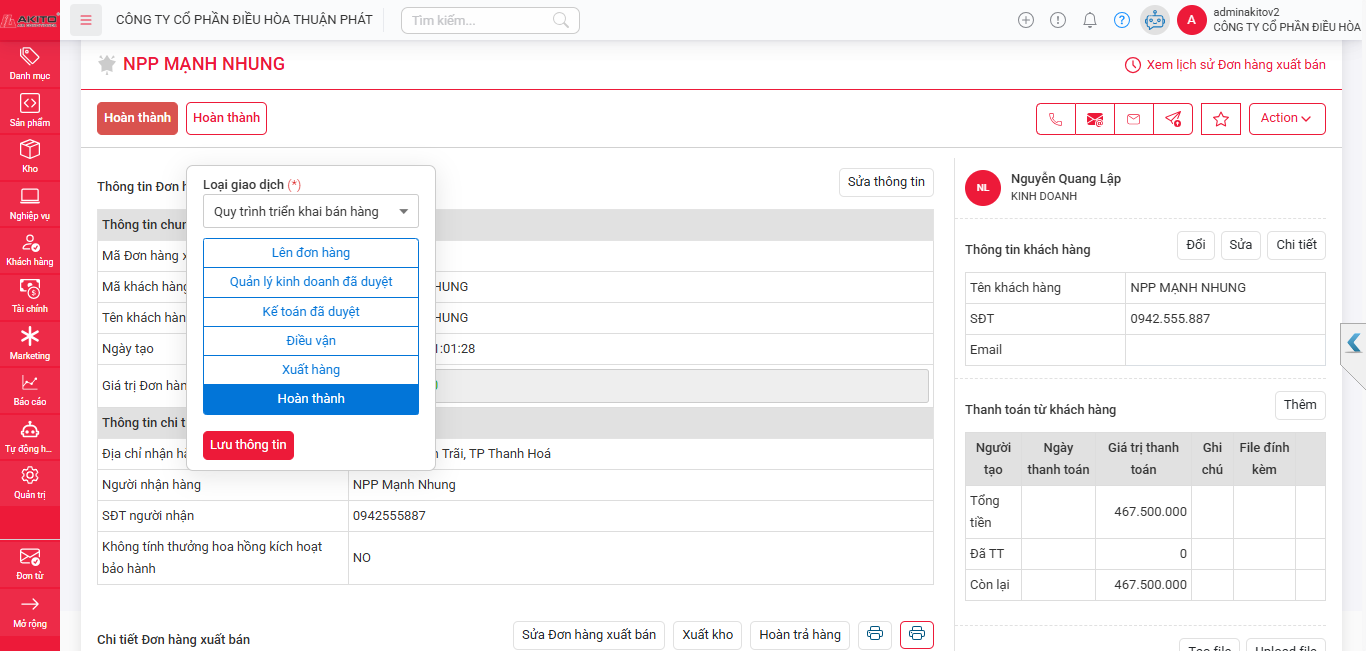
Task: Click the Tìm kiếm search field
Action: (x=480, y=20)
